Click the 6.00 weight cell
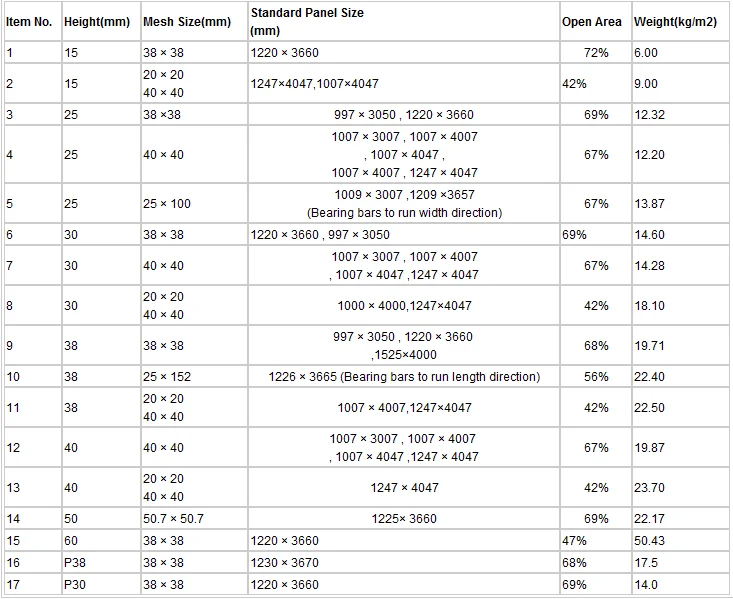Image resolution: width=733 pixels, height=599 pixels. [x=646, y=52]
